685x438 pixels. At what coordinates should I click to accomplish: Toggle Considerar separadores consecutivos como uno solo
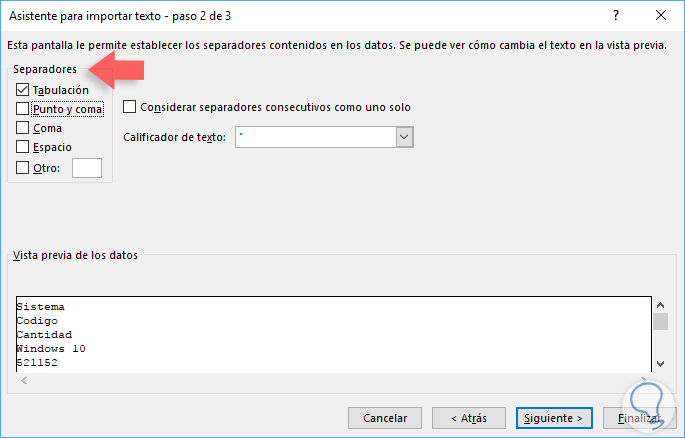[x=130, y=107]
